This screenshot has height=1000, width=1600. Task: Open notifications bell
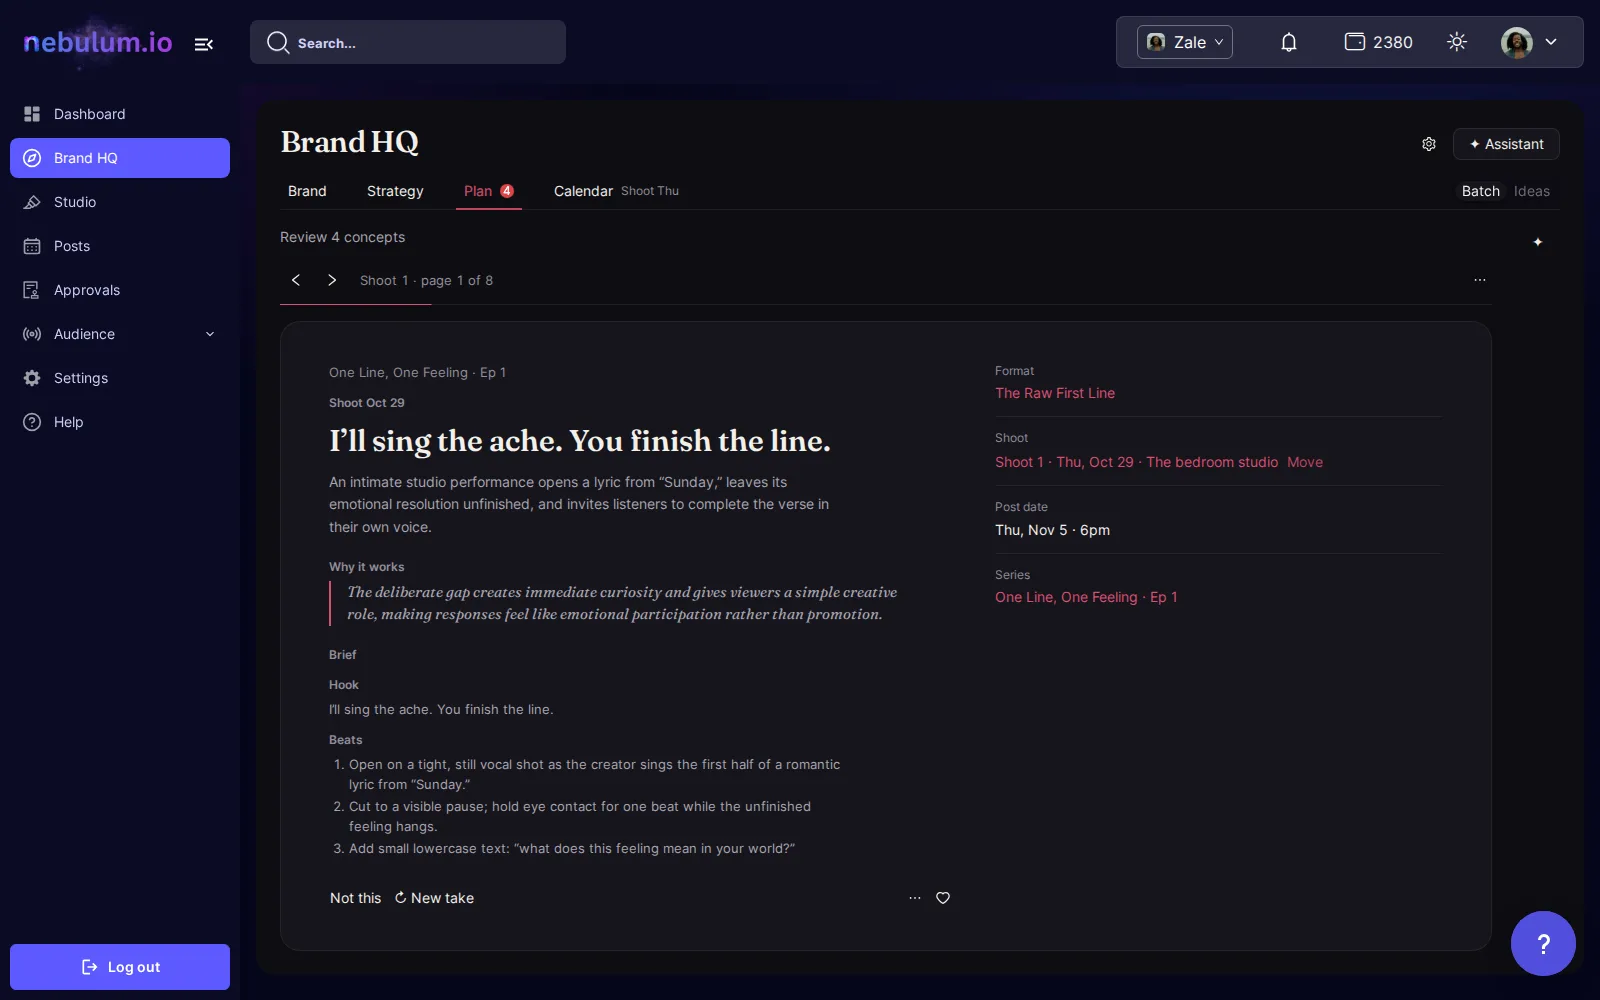(x=1289, y=42)
